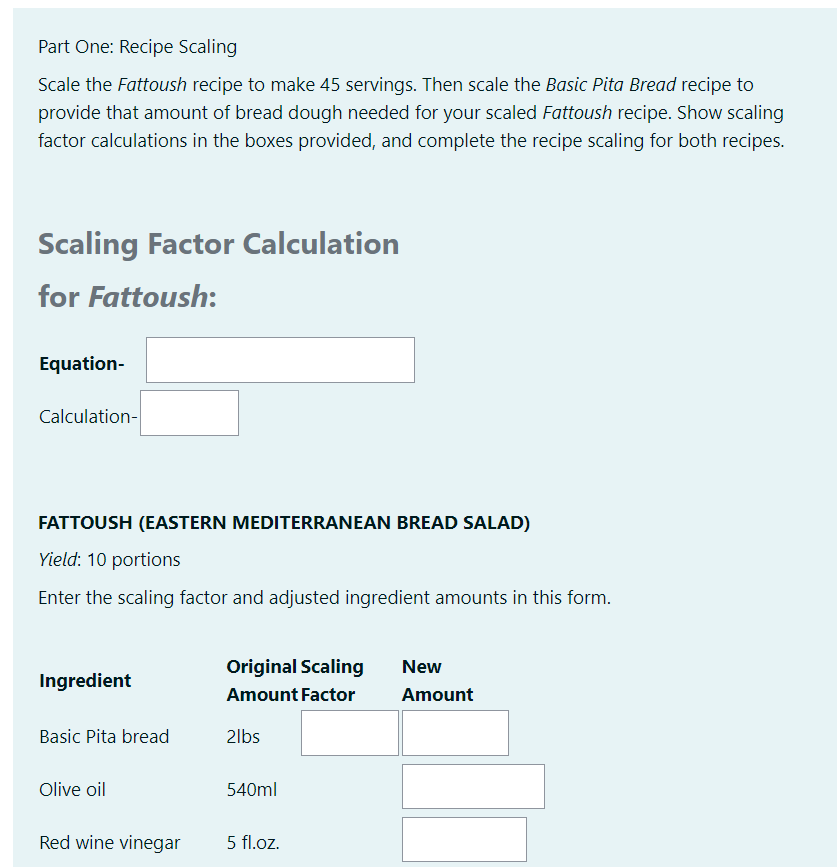Click the Olive oil ingredient label
The width and height of the screenshot is (839, 867).
coord(72,789)
